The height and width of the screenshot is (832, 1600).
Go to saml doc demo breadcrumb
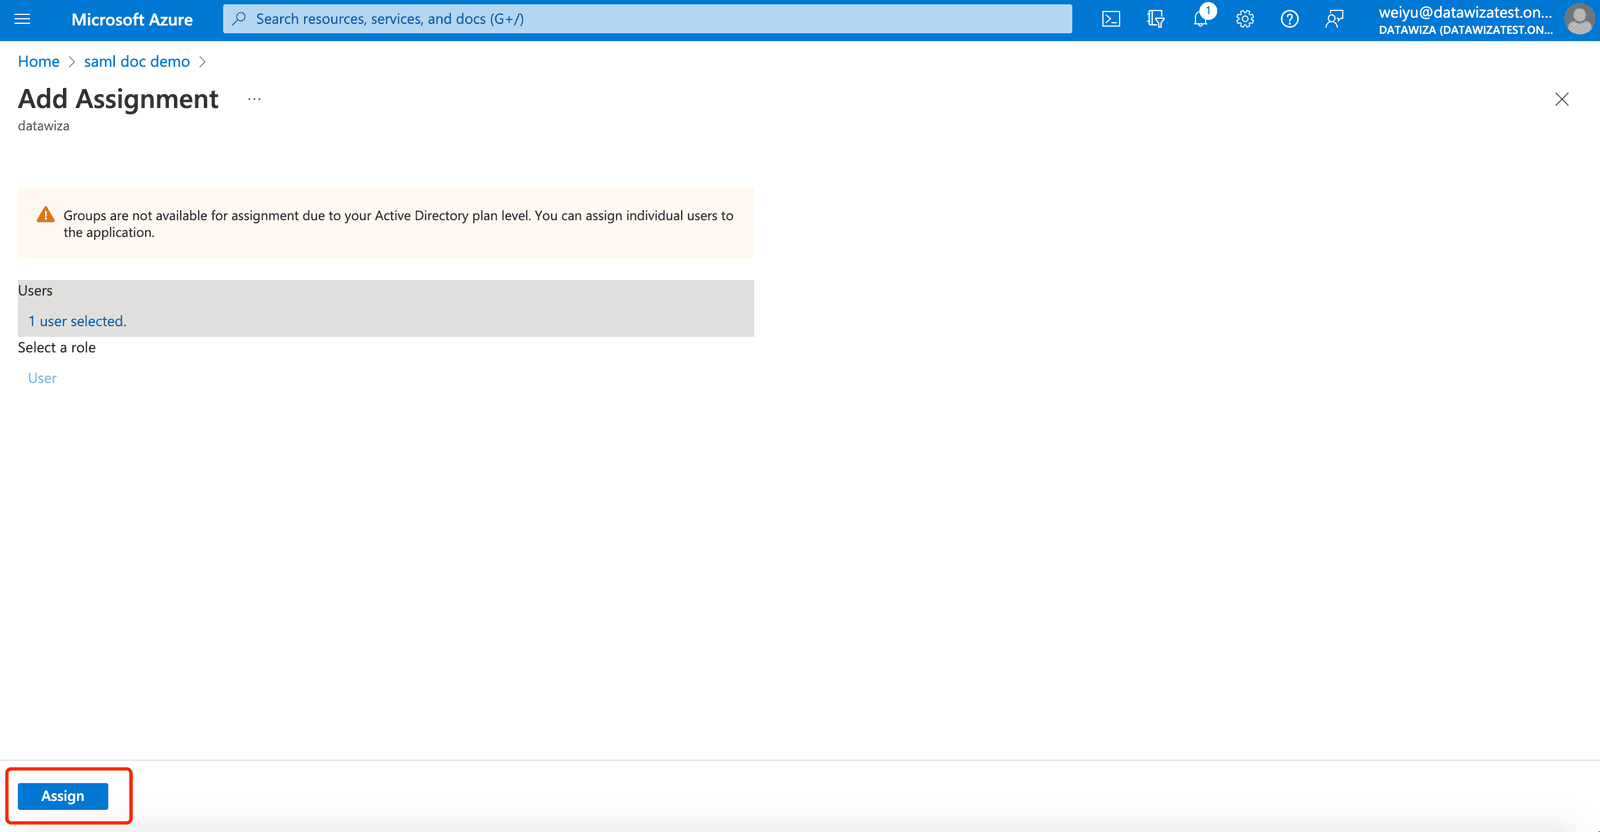137,61
